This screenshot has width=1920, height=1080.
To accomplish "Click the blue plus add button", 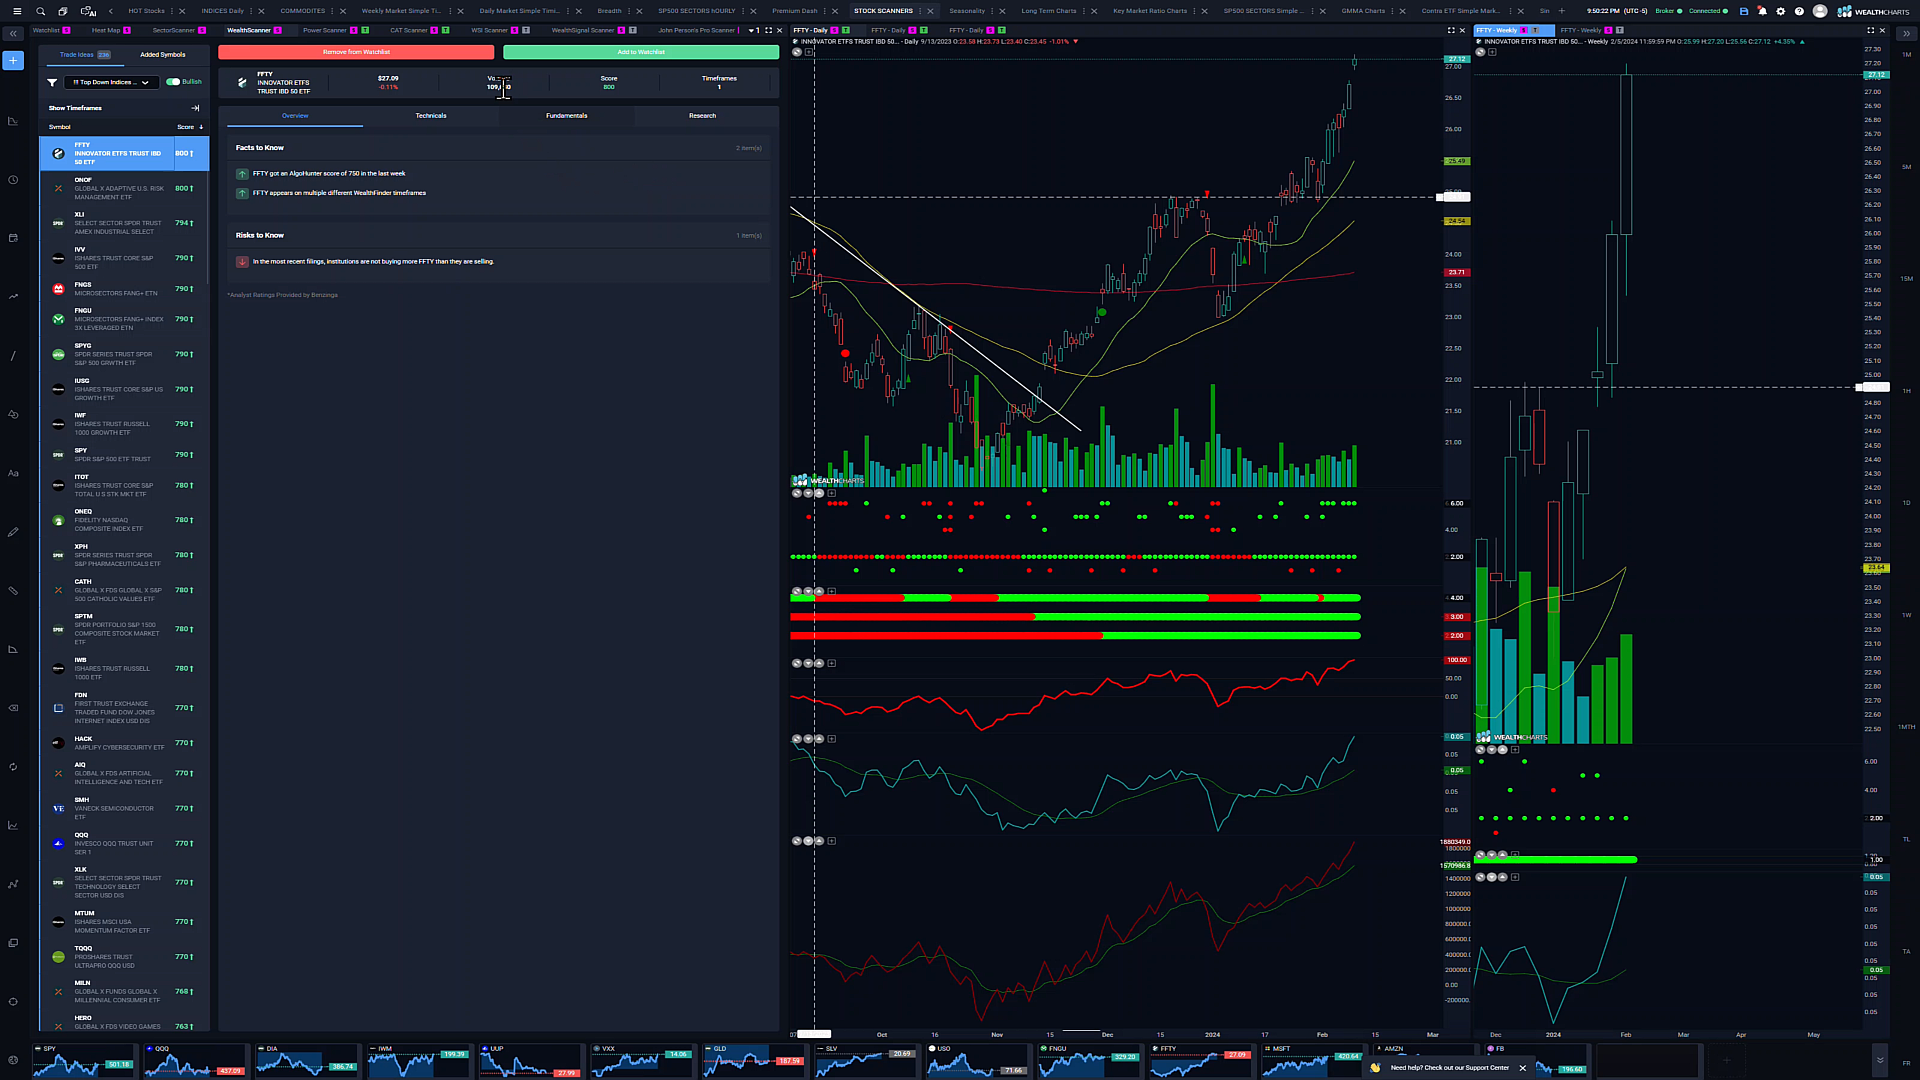I will (13, 61).
